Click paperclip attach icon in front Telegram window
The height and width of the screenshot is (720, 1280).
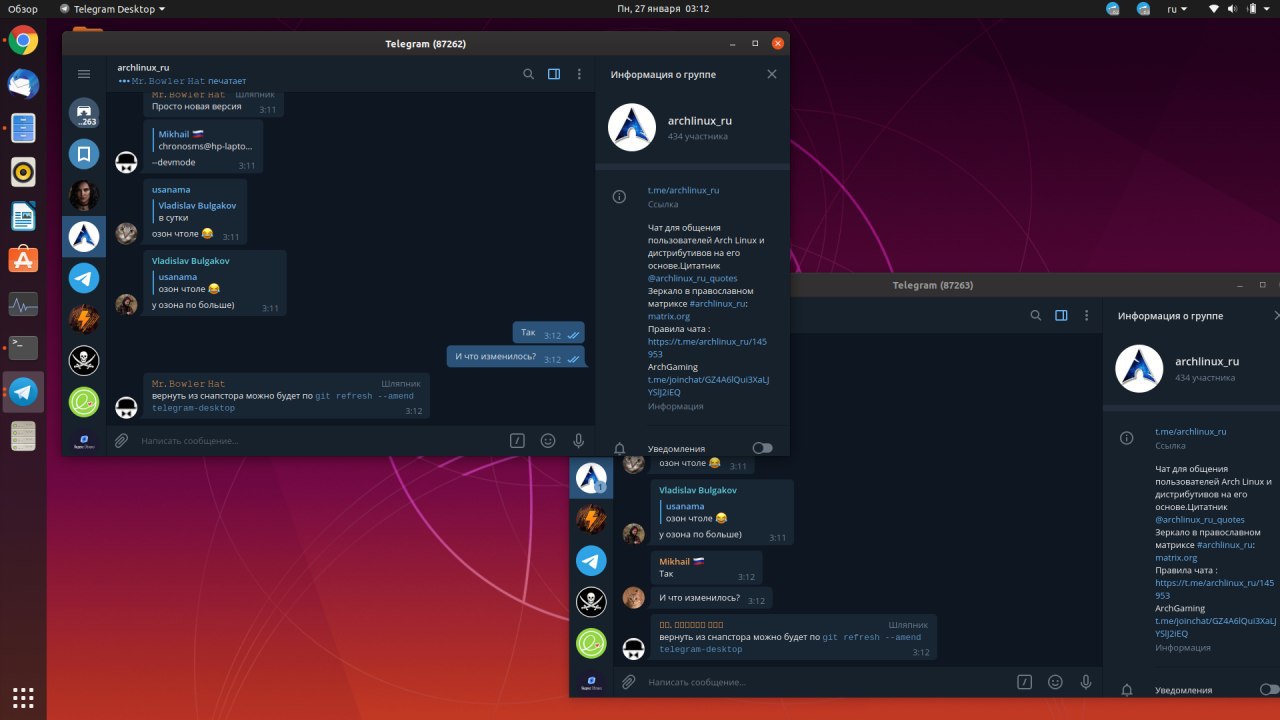point(121,440)
